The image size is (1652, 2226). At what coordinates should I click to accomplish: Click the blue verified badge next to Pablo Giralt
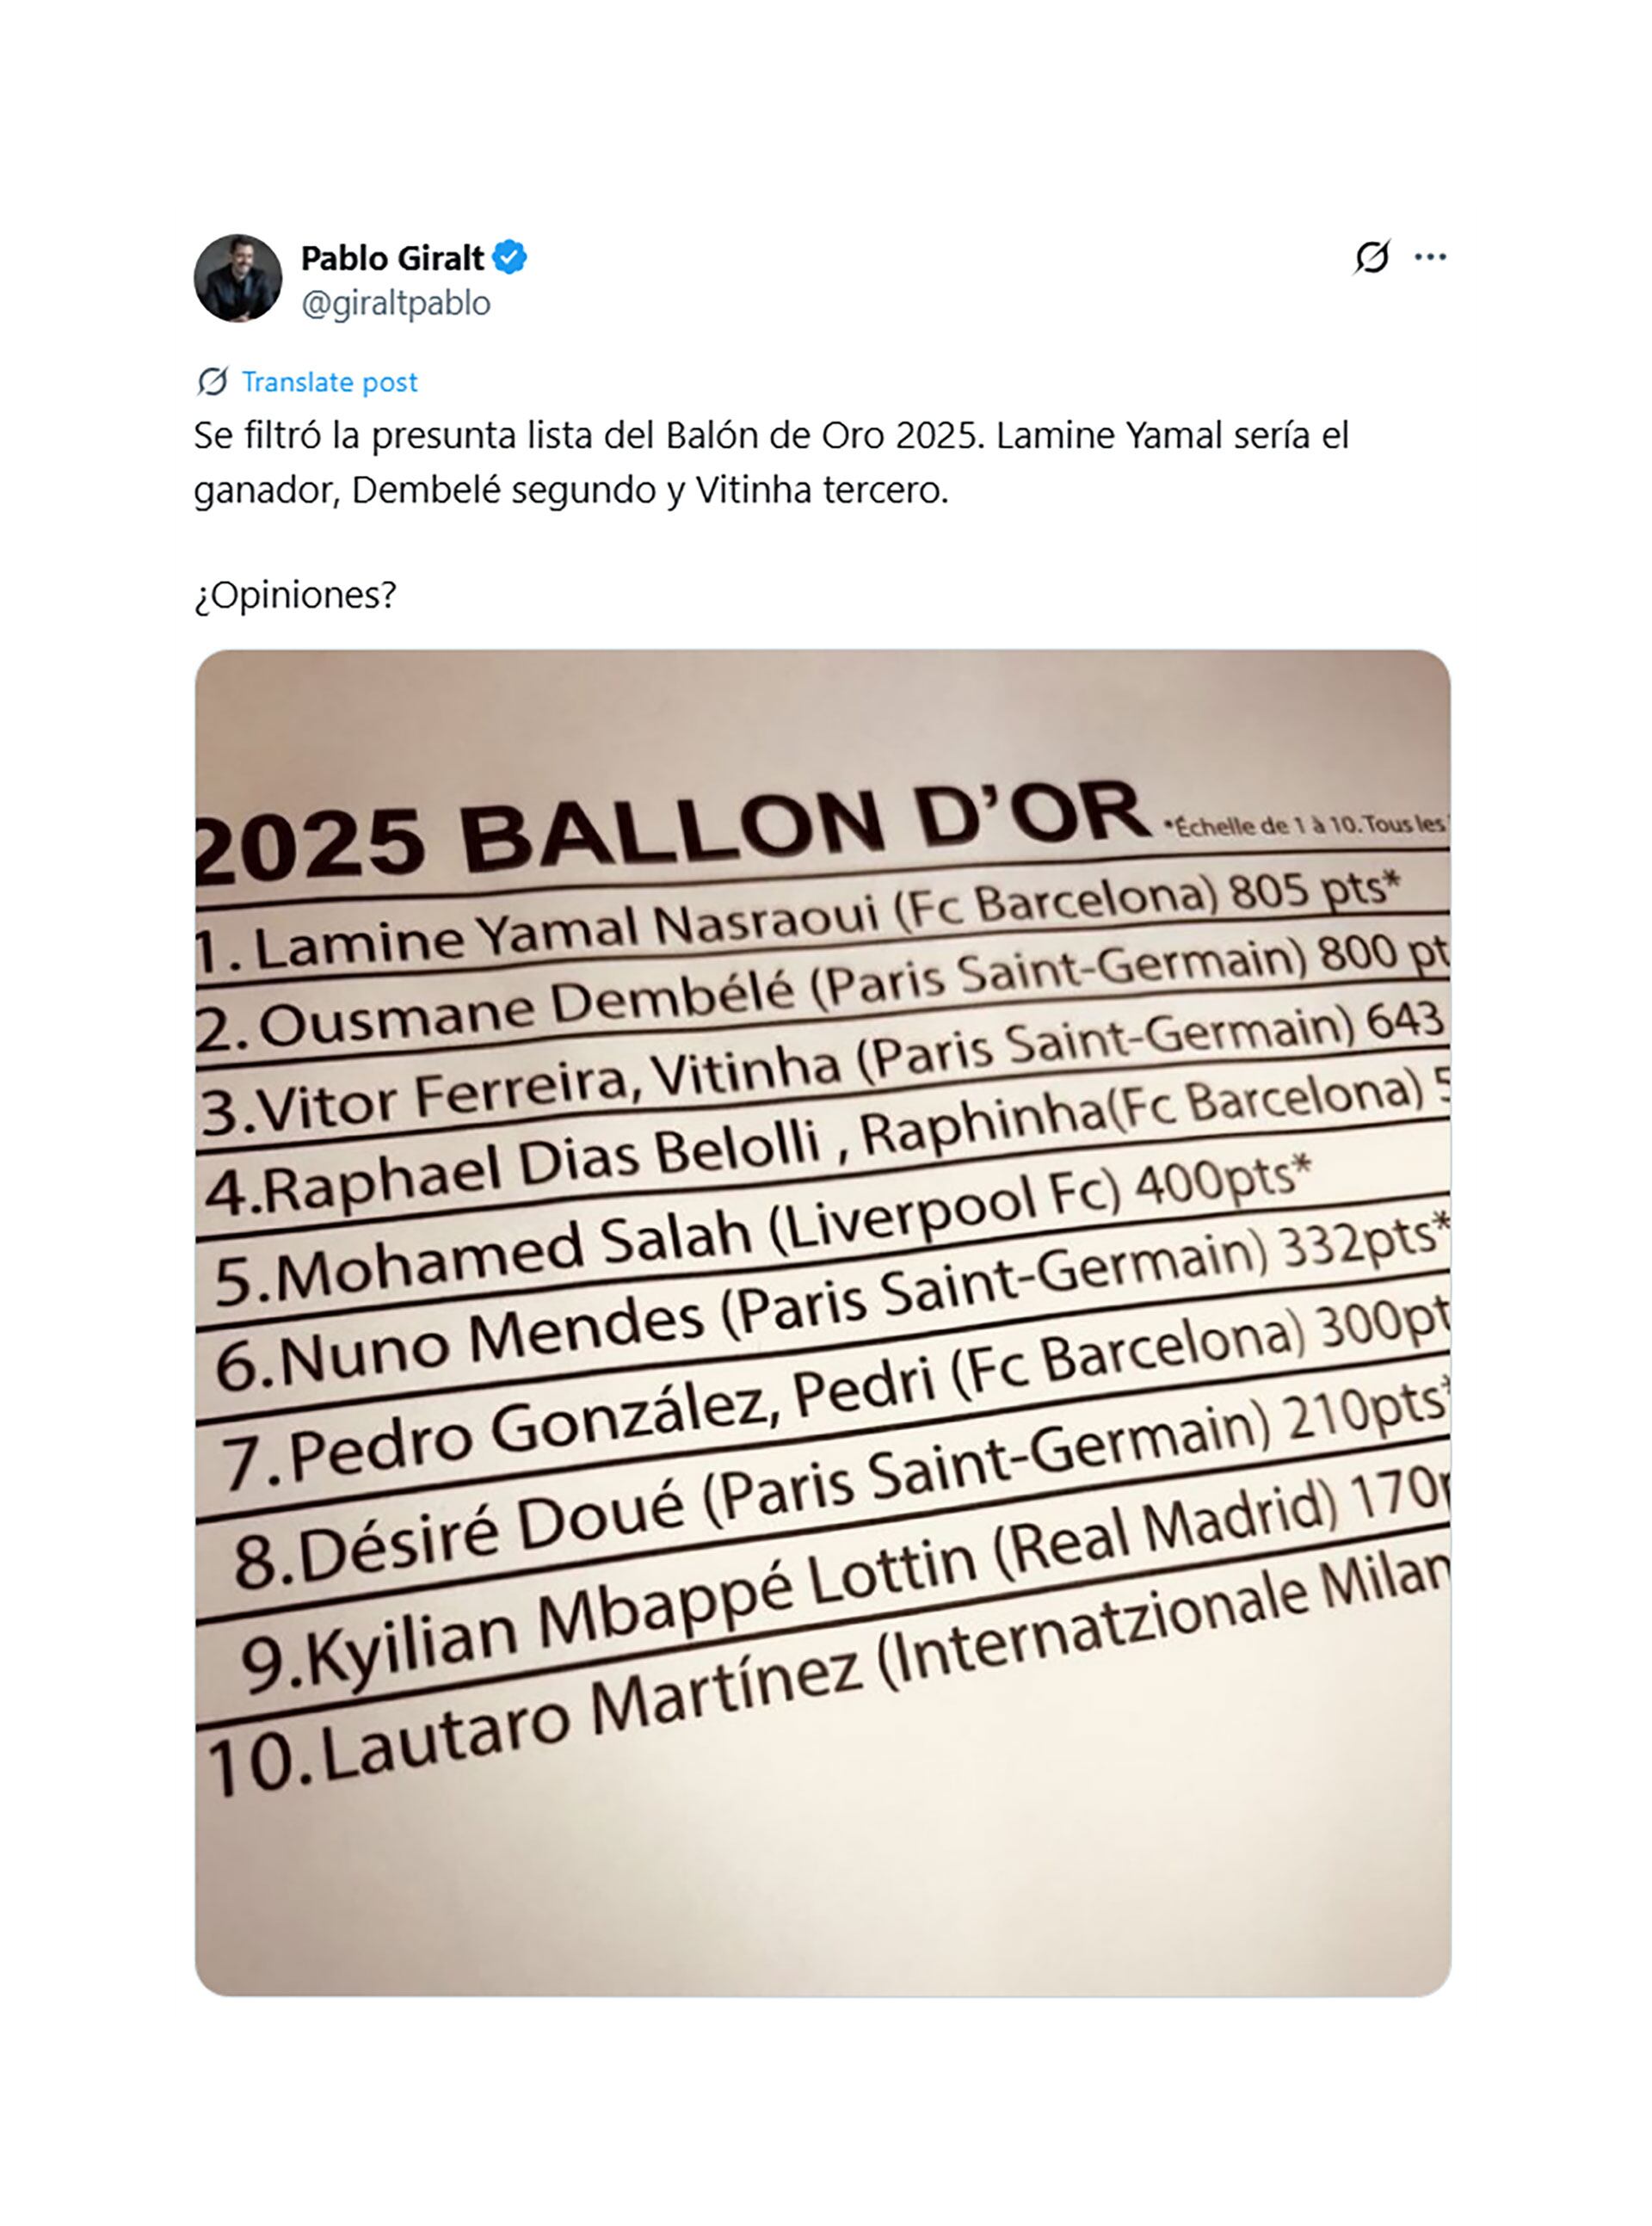point(510,256)
